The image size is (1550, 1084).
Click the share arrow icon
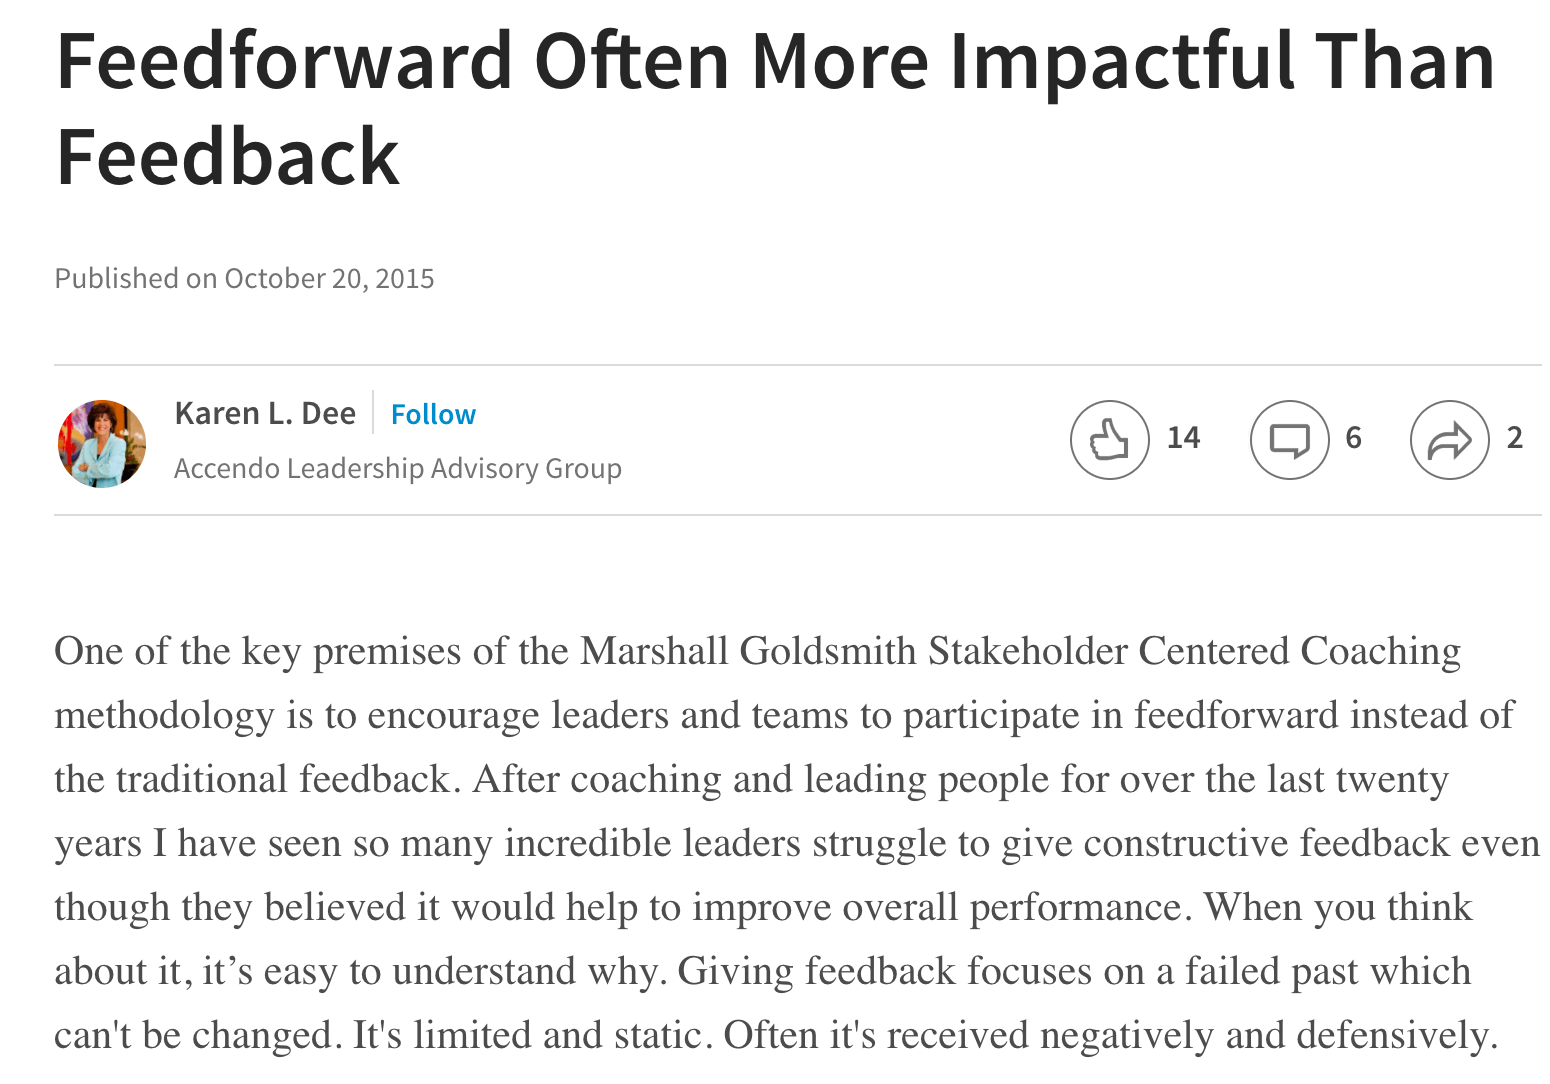1449,439
